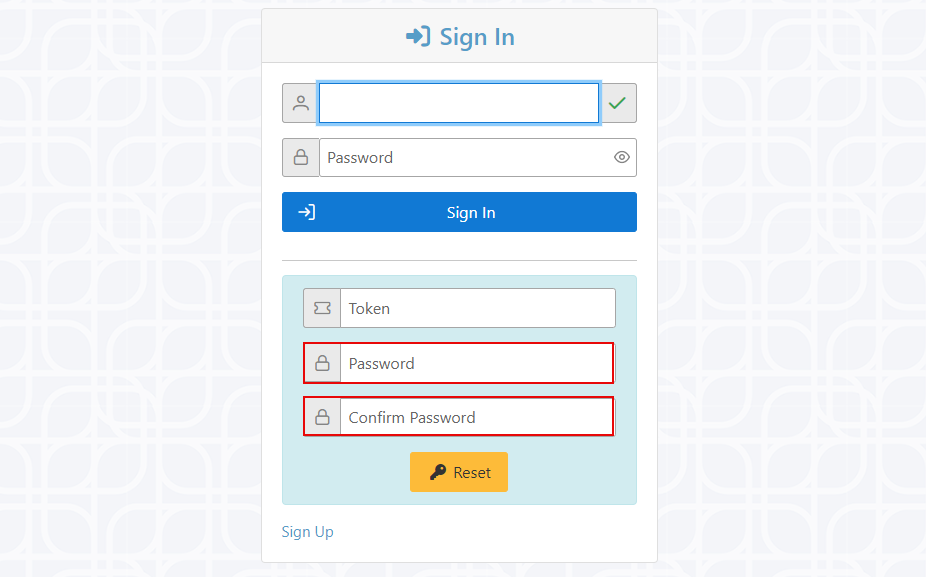Image resolution: width=926 pixels, height=577 pixels.
Task: Select the Confirm Password input field
Action: click(476, 417)
